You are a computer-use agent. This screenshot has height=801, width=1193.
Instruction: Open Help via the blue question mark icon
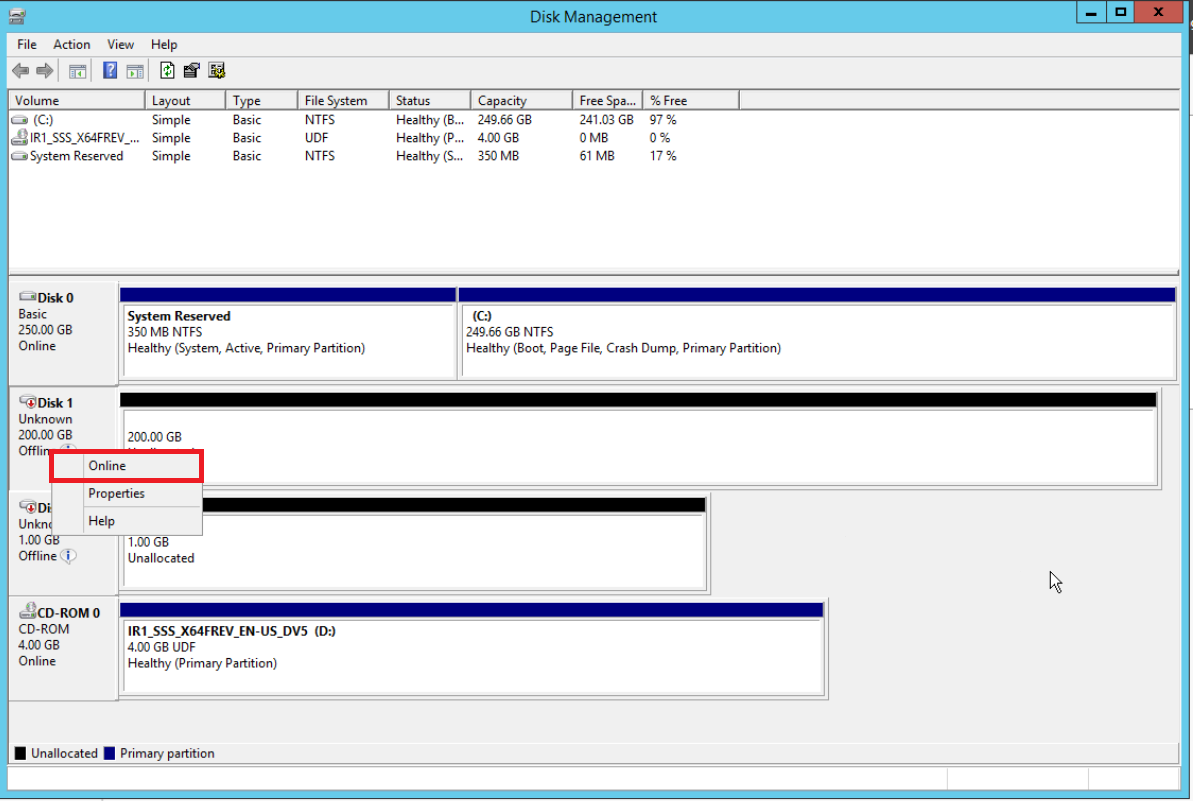click(x=110, y=71)
